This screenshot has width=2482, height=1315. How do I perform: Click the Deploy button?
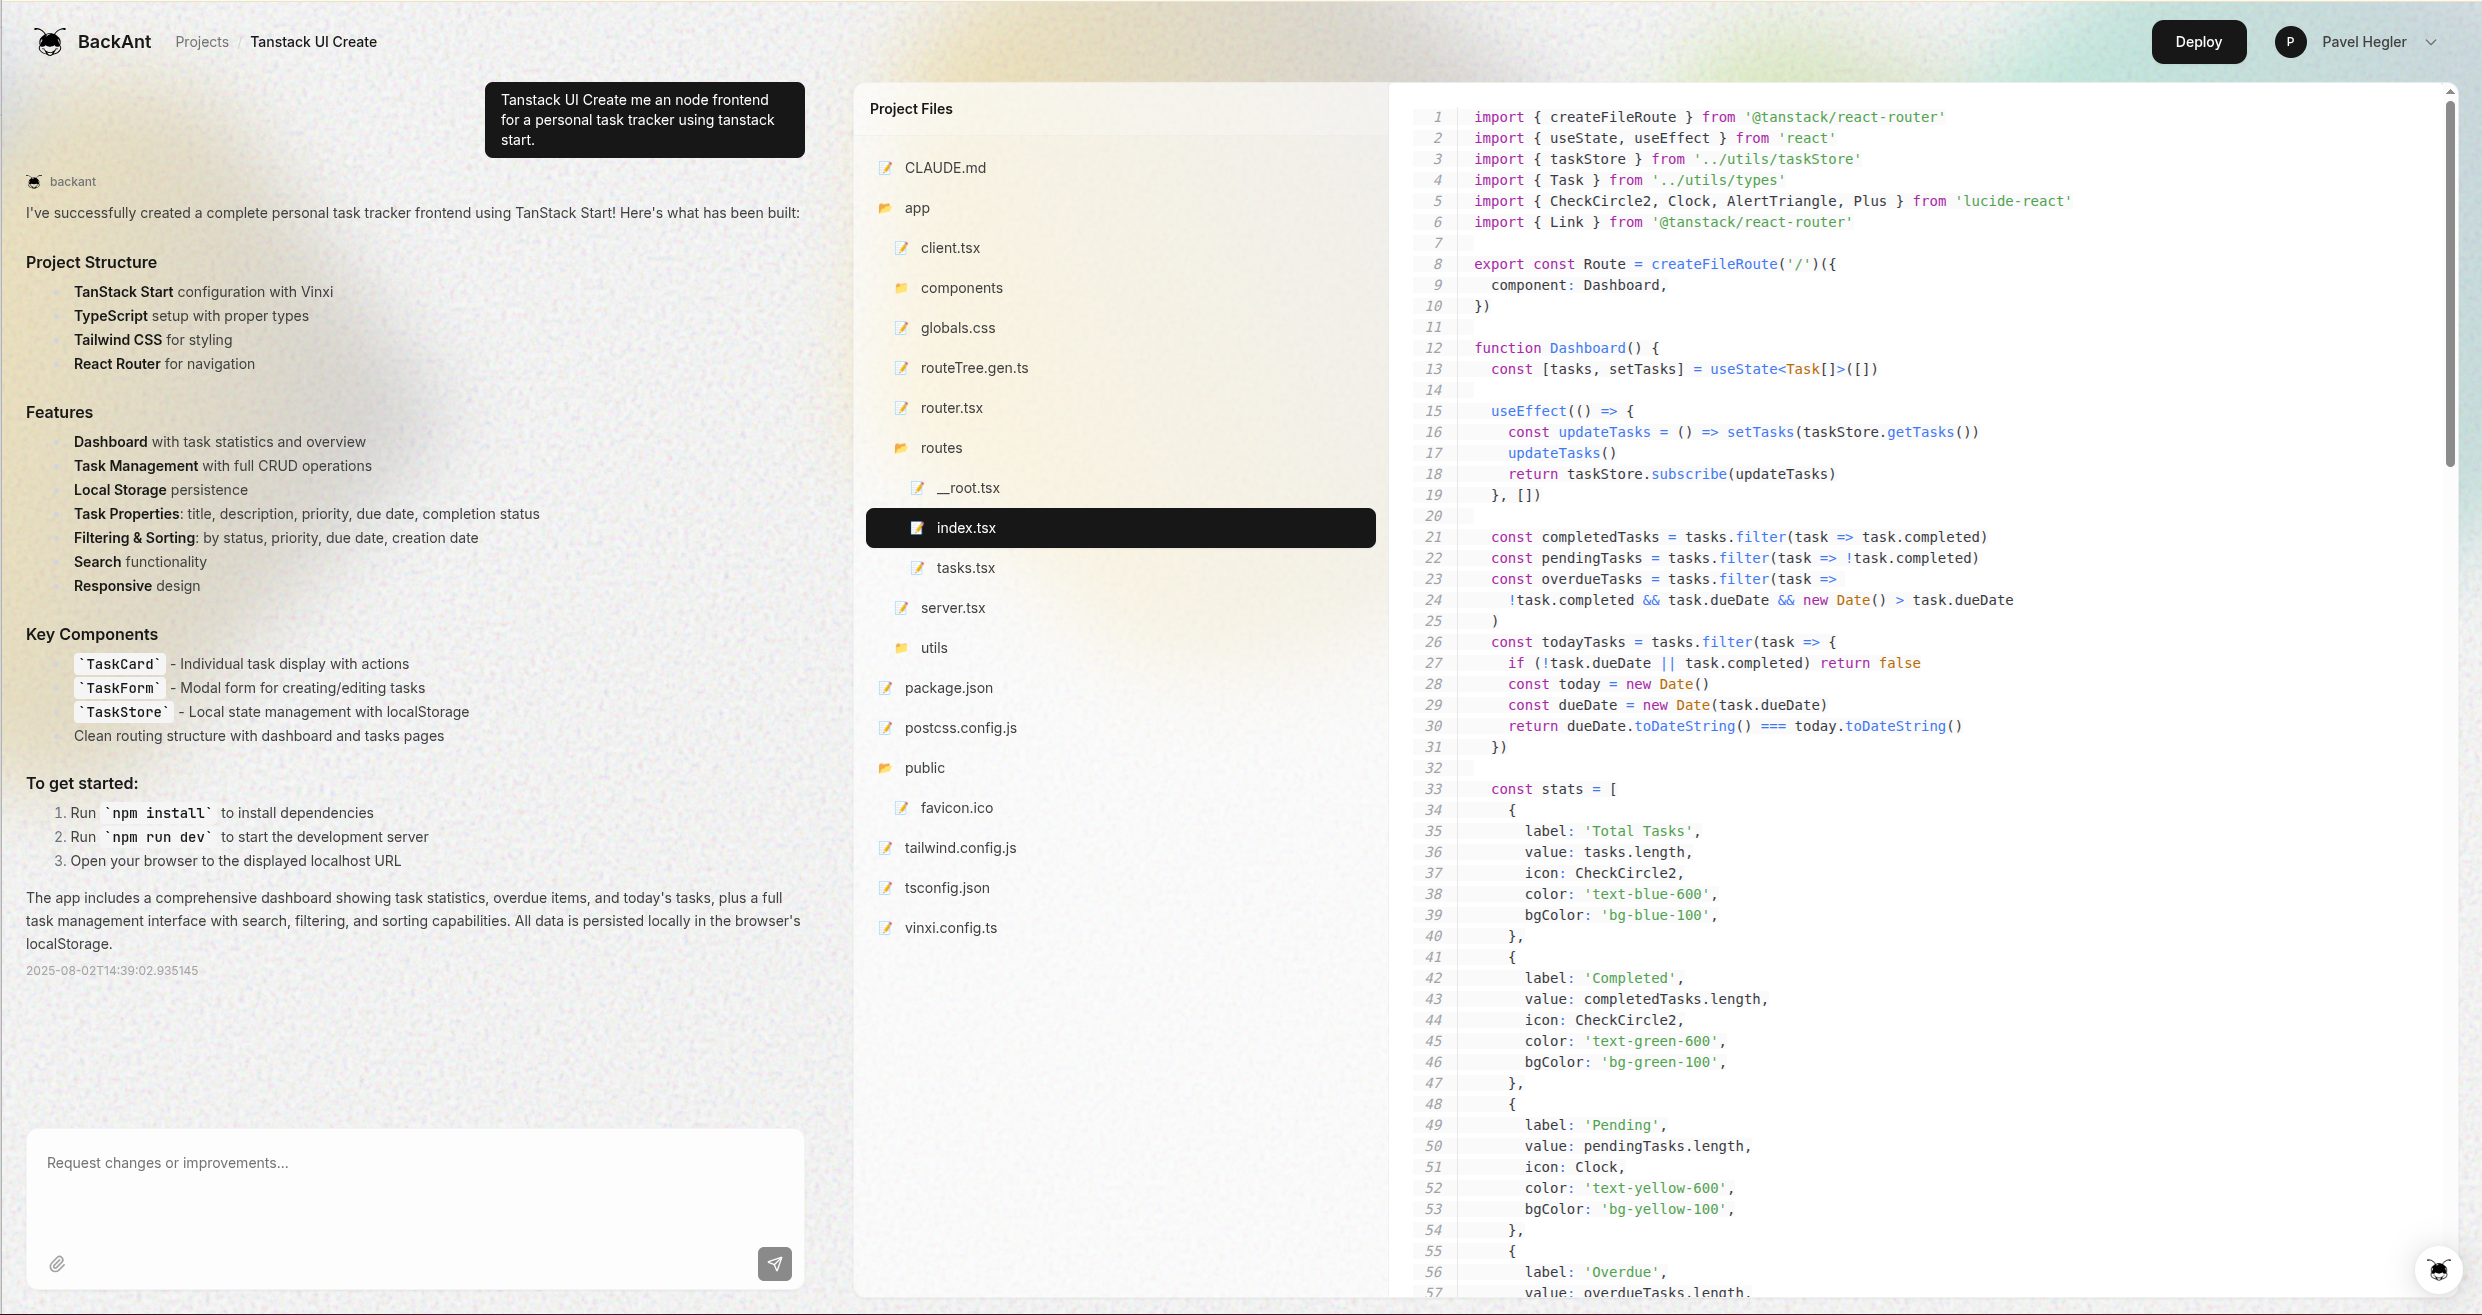[2198, 42]
